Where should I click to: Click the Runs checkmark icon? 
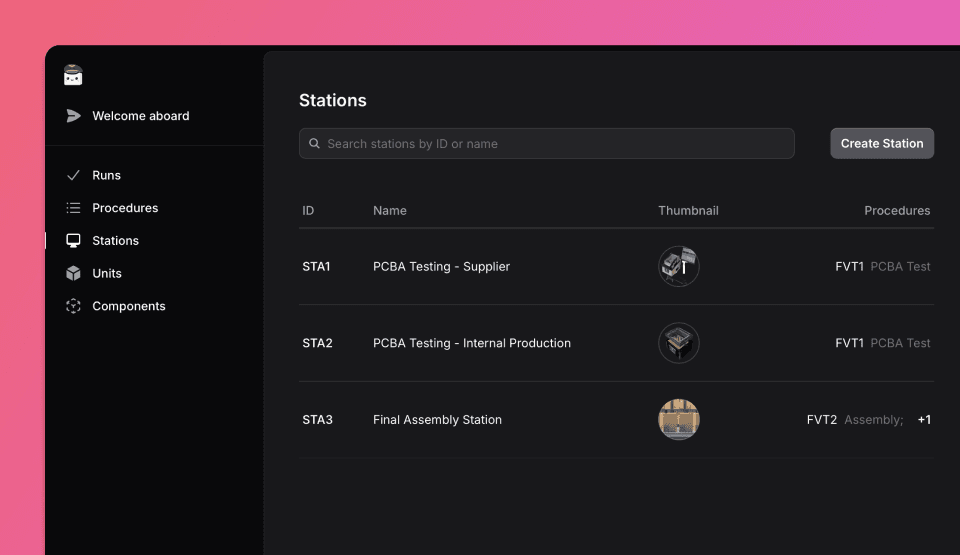point(73,175)
